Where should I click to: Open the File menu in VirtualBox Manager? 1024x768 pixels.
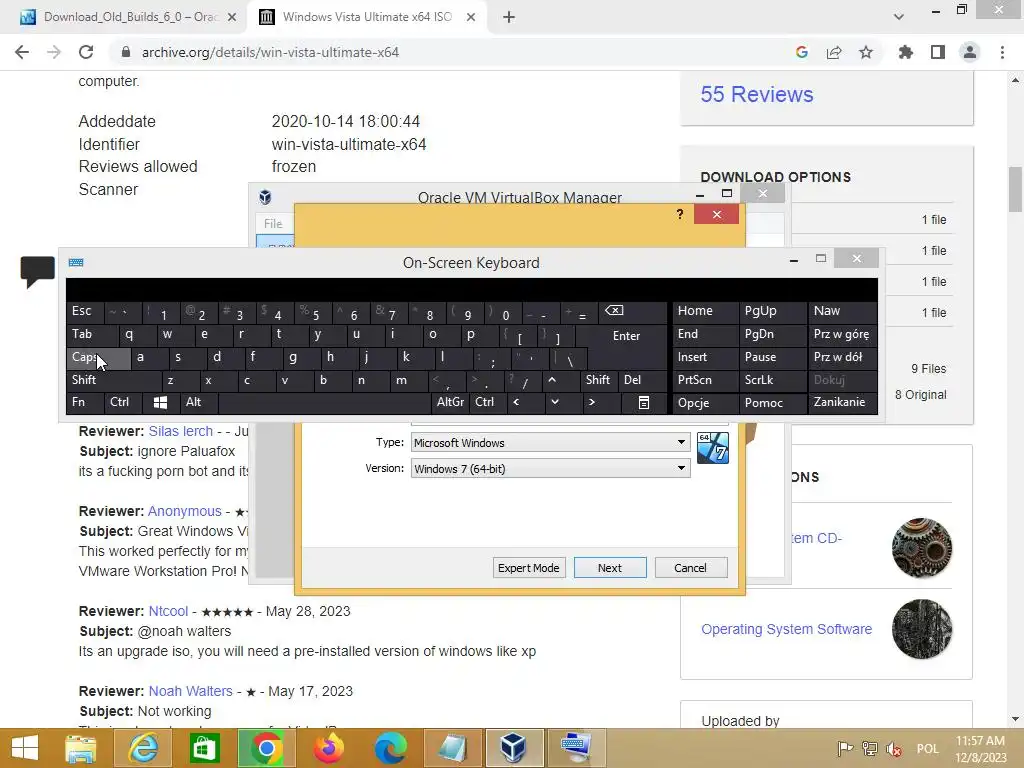pyautogui.click(x=273, y=224)
